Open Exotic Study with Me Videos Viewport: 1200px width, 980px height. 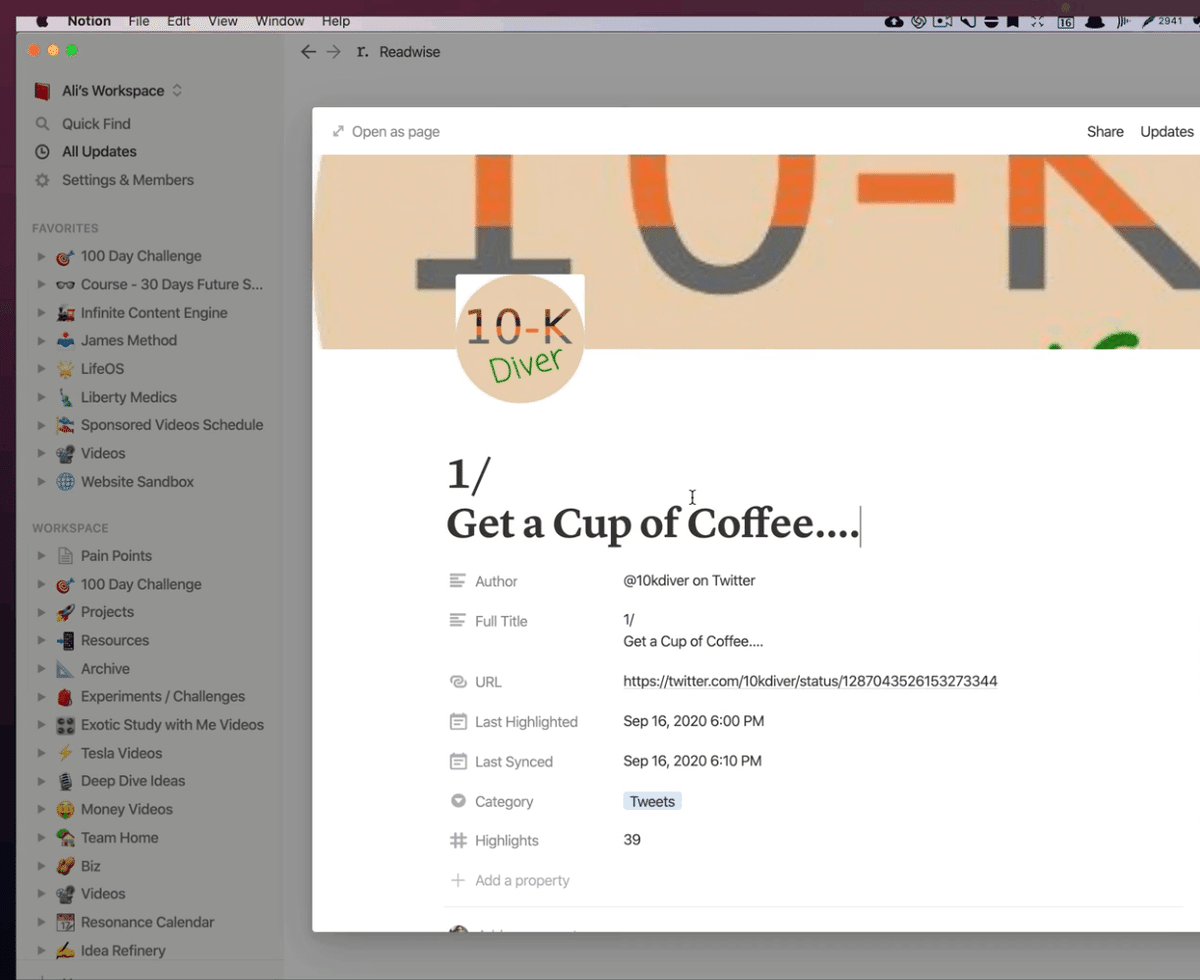click(x=172, y=725)
